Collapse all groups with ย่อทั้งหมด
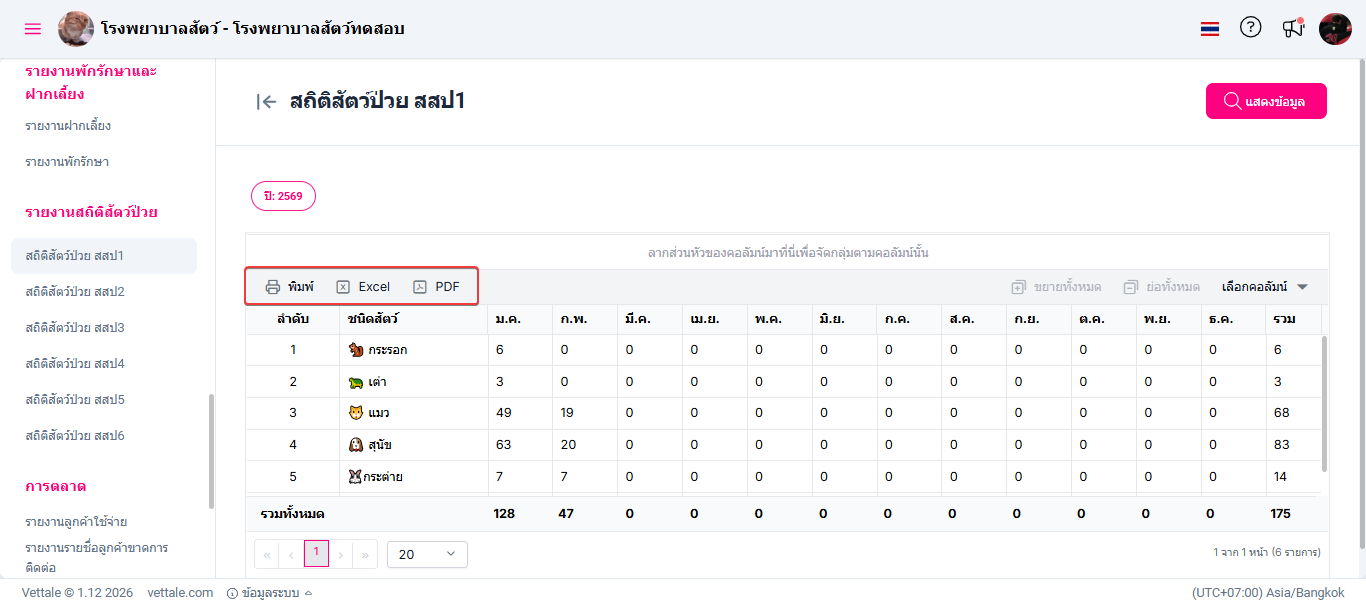The width and height of the screenshot is (1366, 607). click(x=1161, y=287)
